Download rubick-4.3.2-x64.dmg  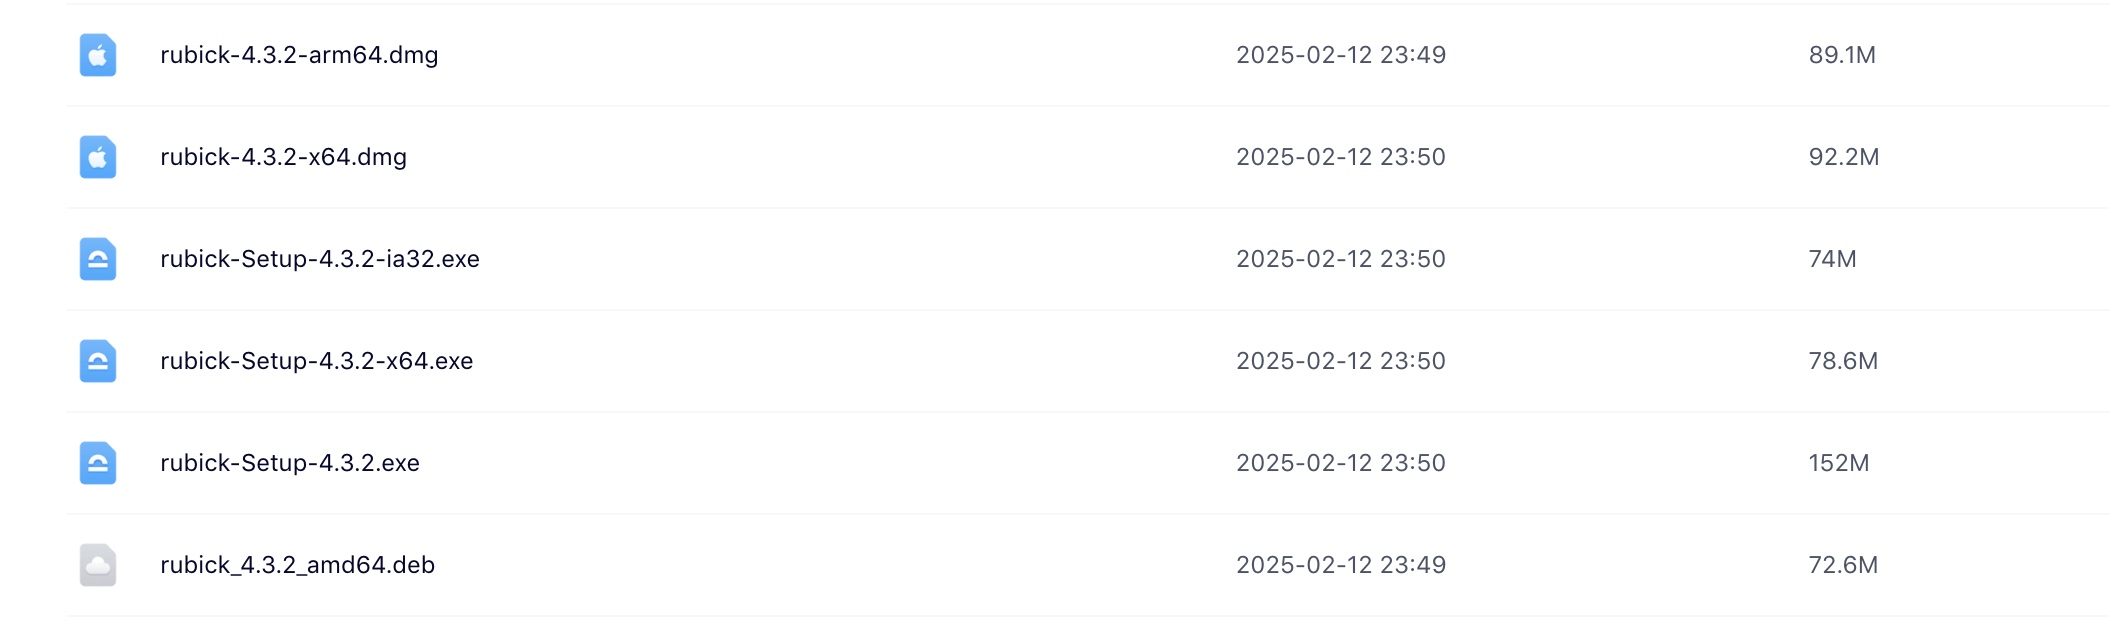click(283, 157)
